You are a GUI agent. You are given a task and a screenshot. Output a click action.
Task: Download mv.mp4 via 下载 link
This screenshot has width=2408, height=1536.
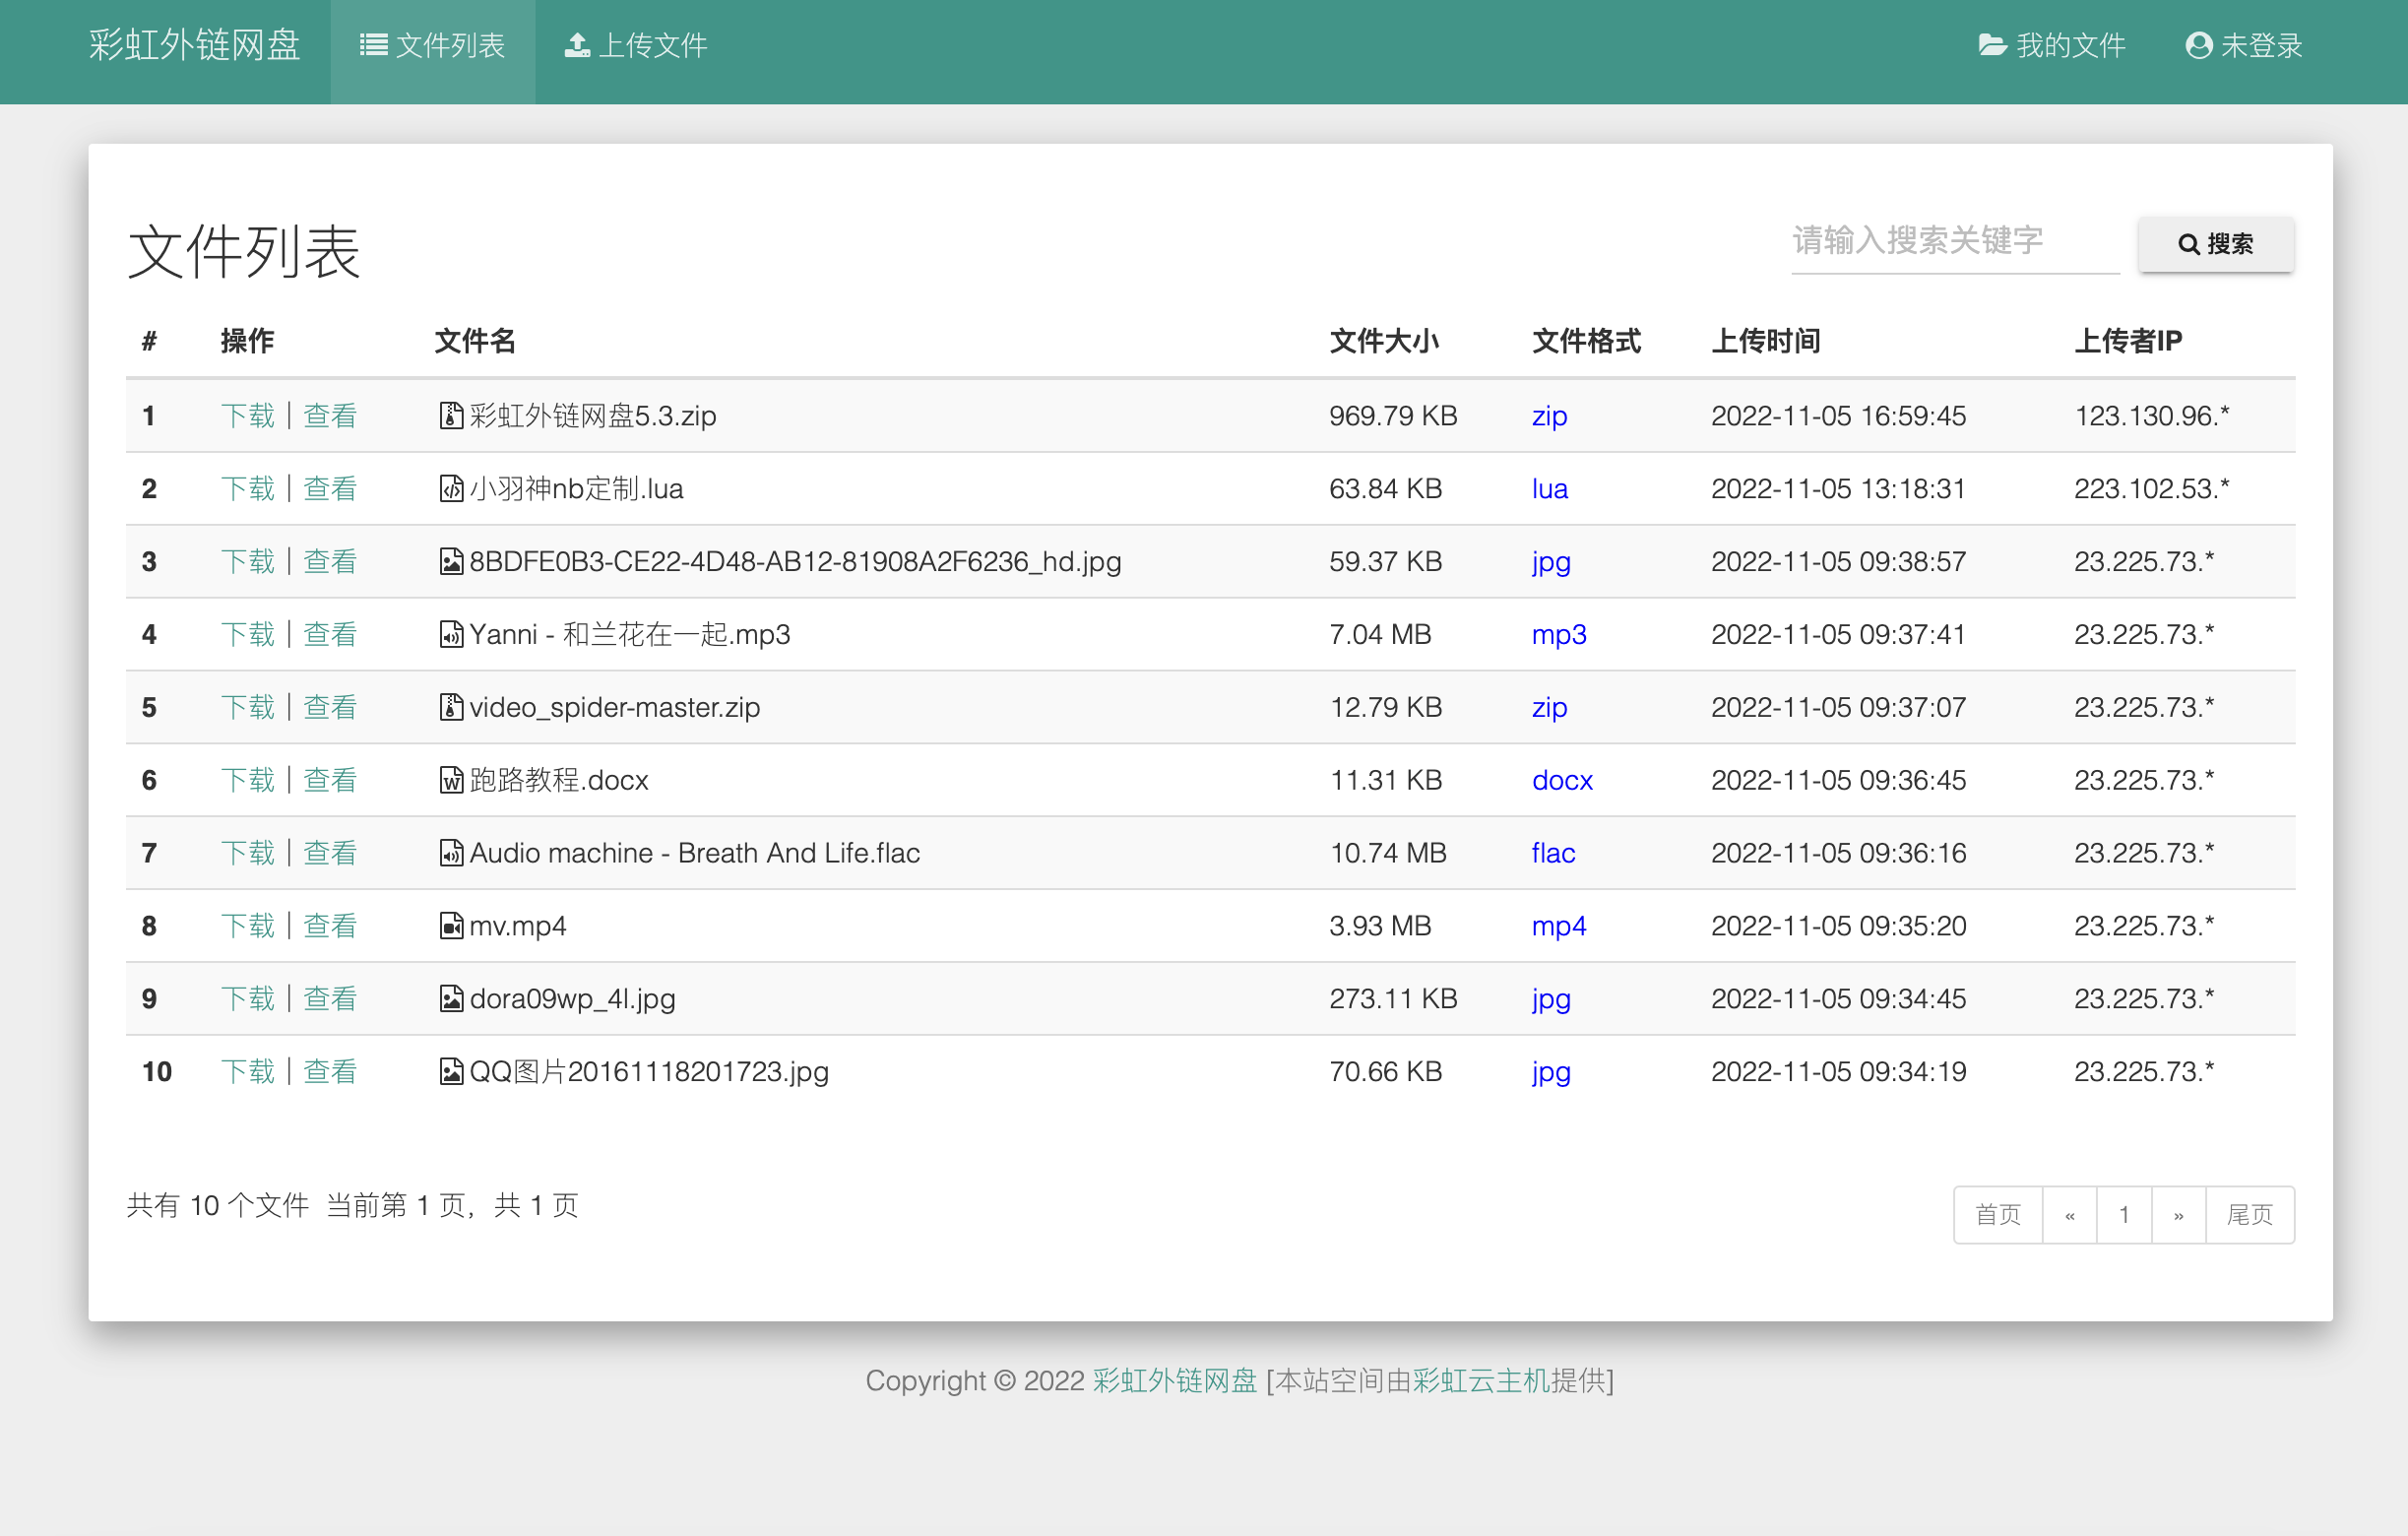point(248,926)
